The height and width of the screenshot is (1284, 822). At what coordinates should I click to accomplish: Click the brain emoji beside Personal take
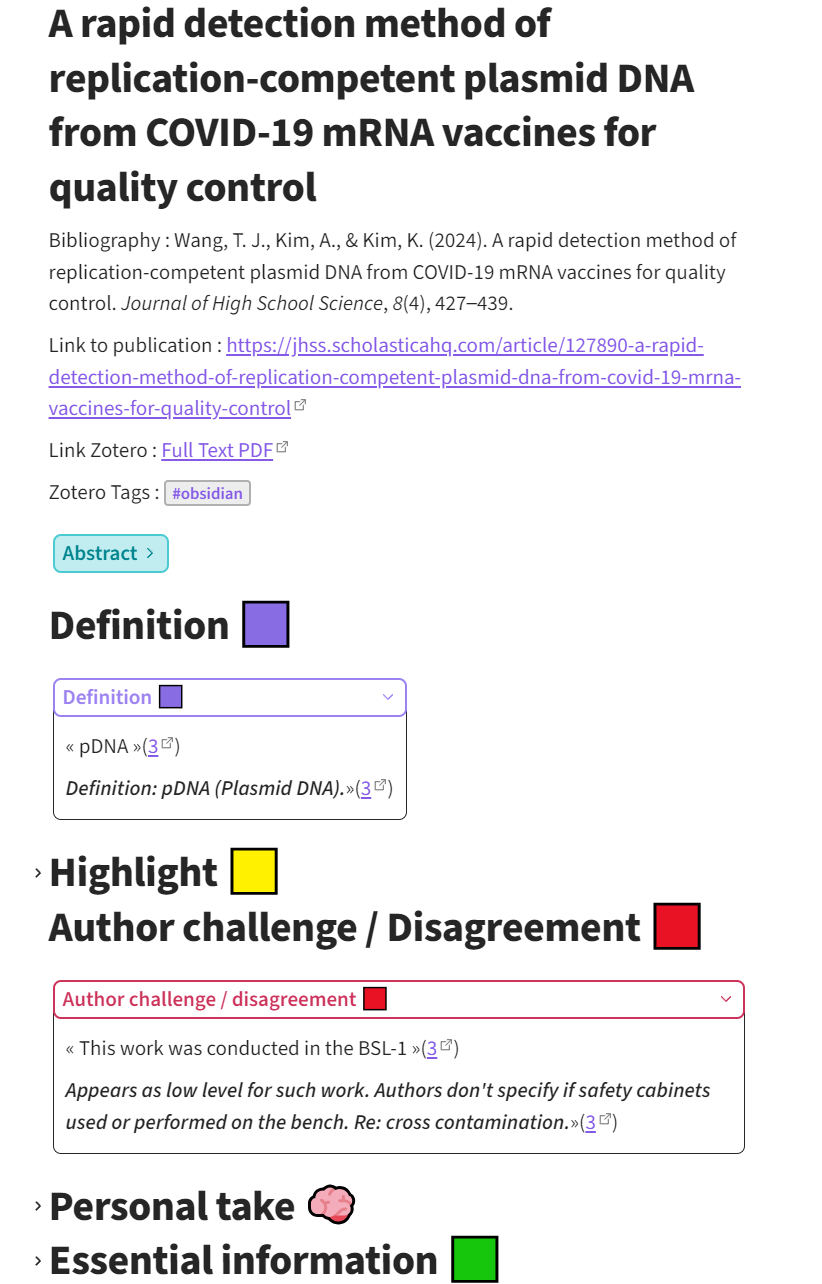click(331, 1206)
